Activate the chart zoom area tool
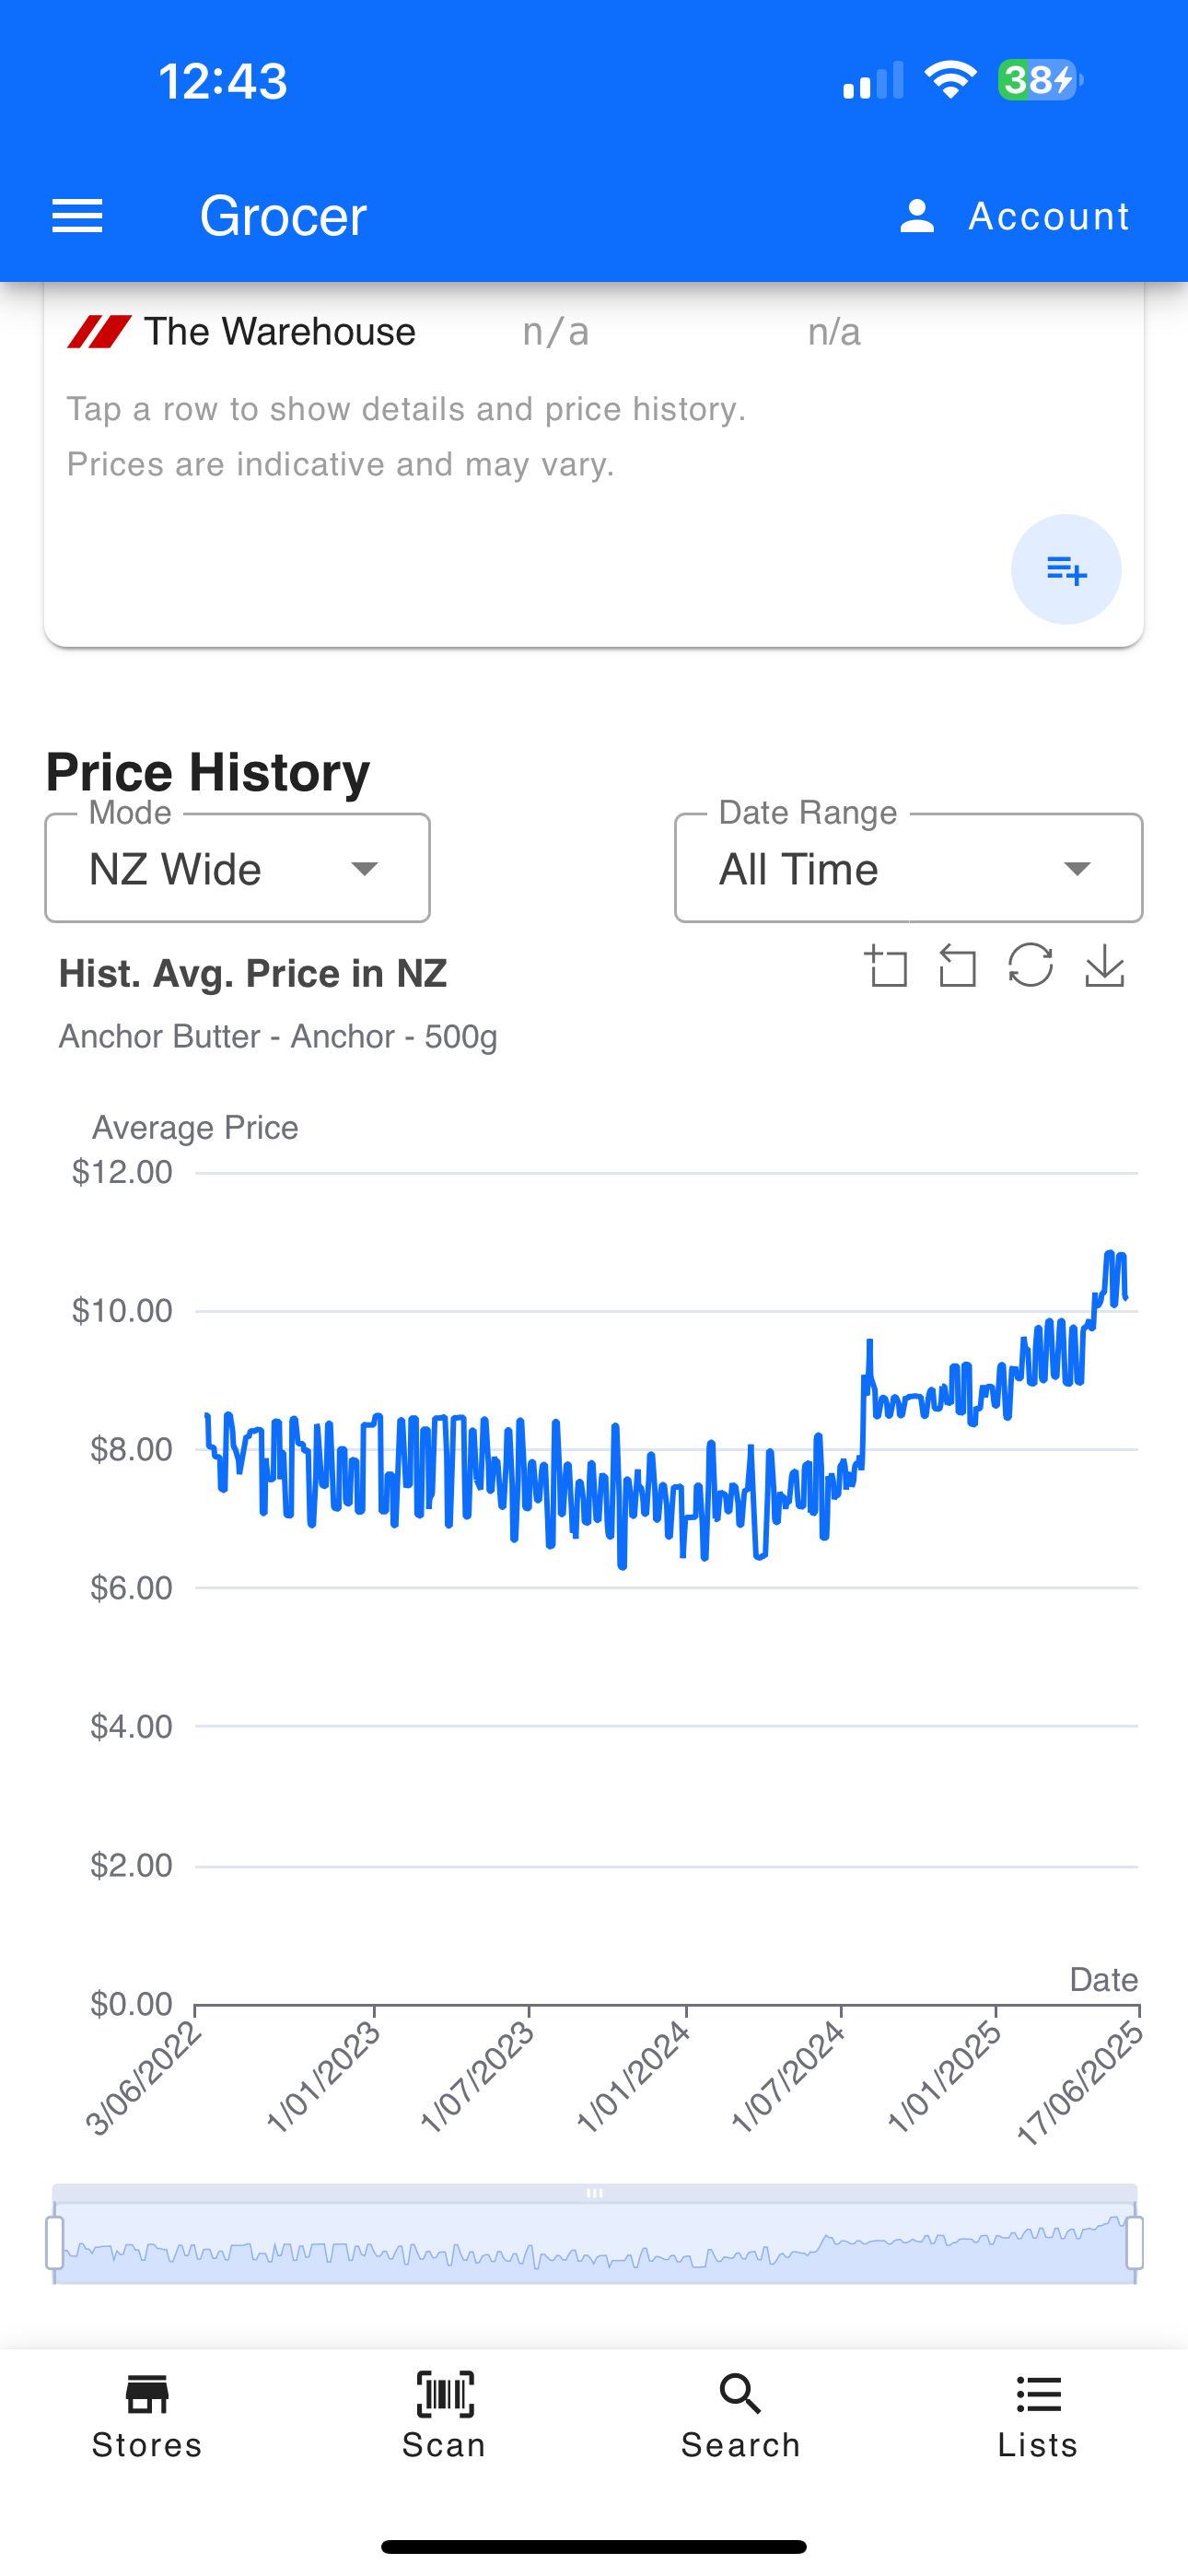Screen dimensions: 1188x2576 coord(886,967)
